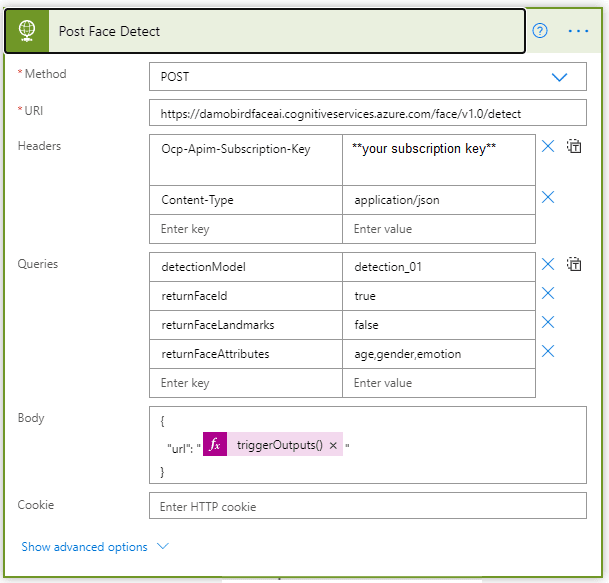This screenshot has height=583, width=609.
Task: Click the triggerOutputs() fx expression token
Action: 278,446
